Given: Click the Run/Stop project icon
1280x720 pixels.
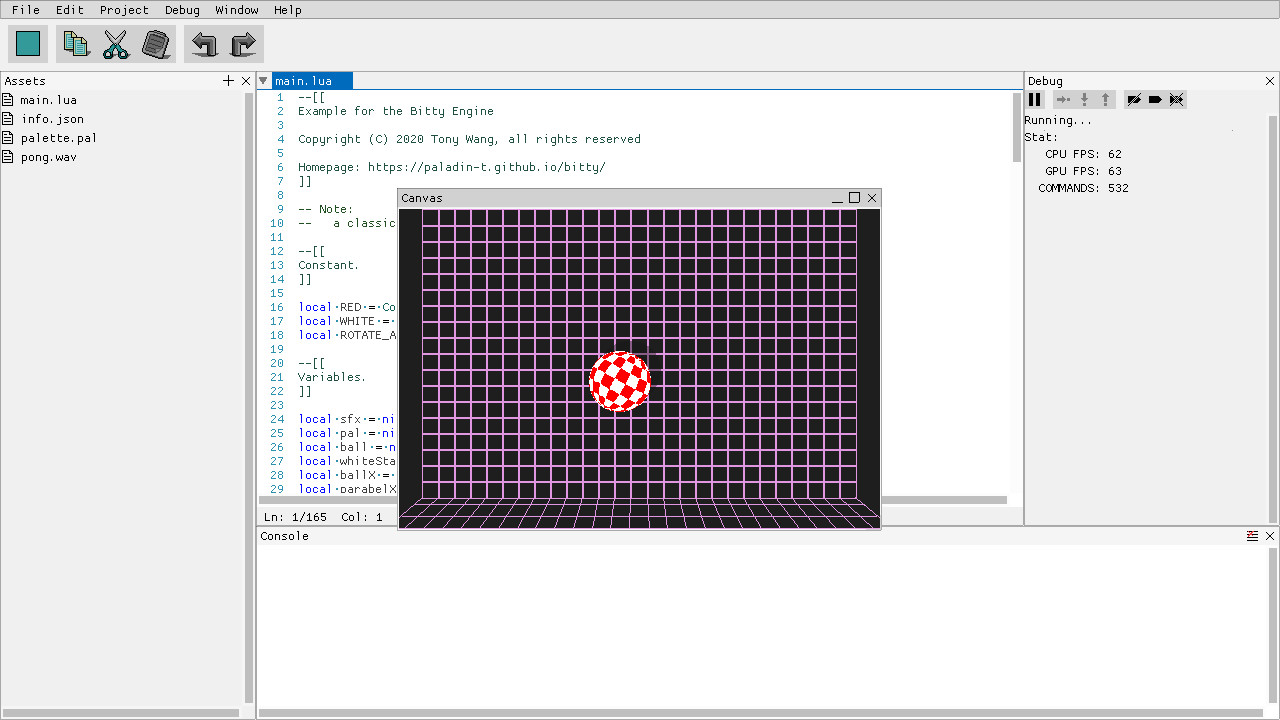Looking at the screenshot, I should [x=27, y=44].
